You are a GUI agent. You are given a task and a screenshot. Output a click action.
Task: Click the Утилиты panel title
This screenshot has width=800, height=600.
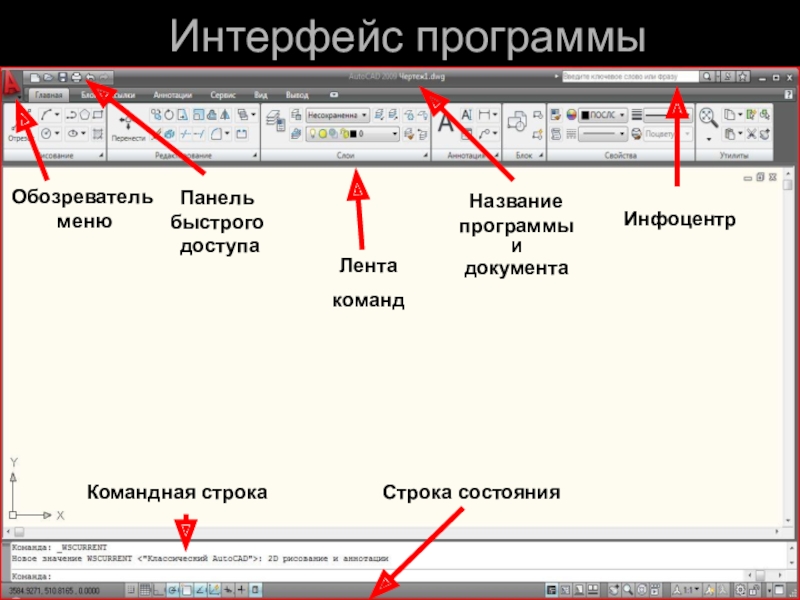point(734,155)
